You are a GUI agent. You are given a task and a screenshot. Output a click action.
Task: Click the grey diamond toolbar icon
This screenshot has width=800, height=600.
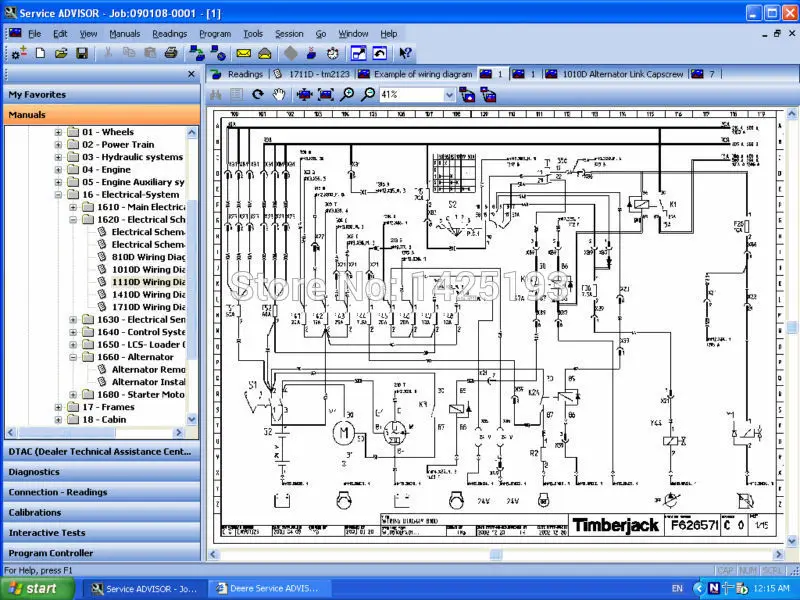pyautogui.click(x=290, y=53)
